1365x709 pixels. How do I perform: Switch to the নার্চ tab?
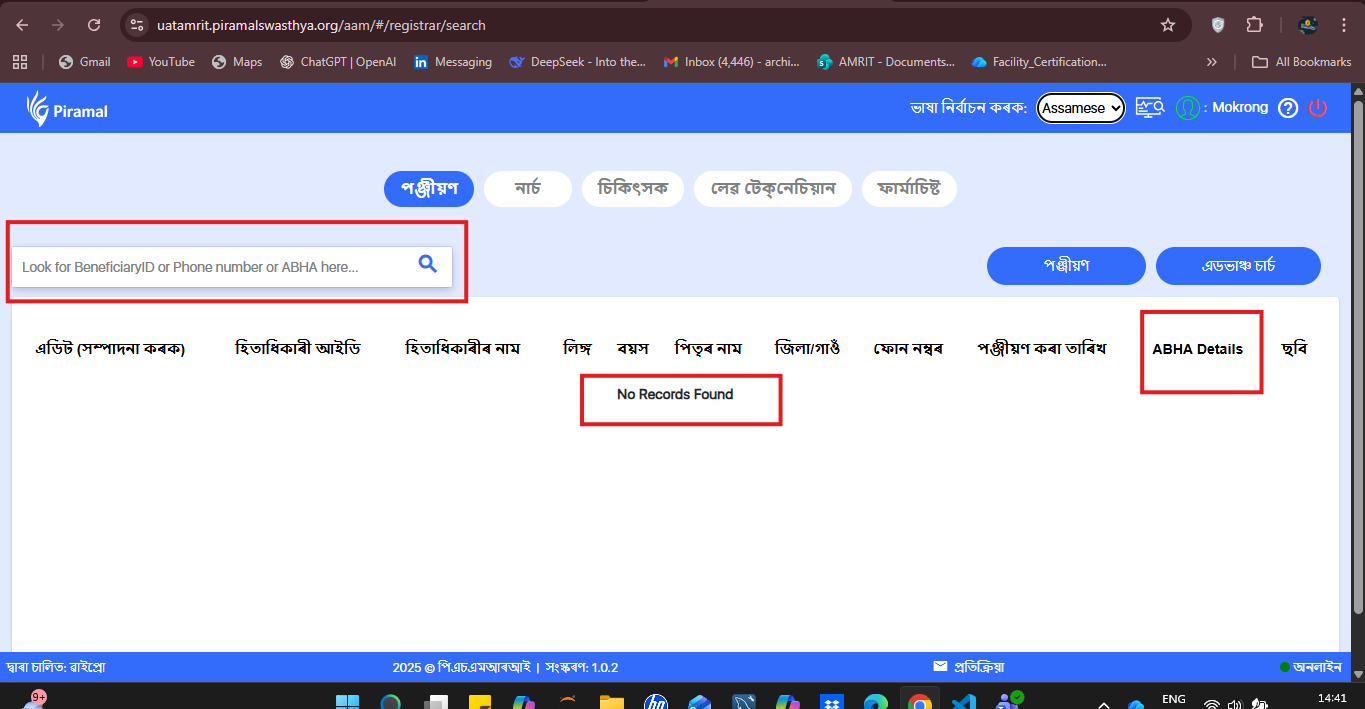pos(527,189)
